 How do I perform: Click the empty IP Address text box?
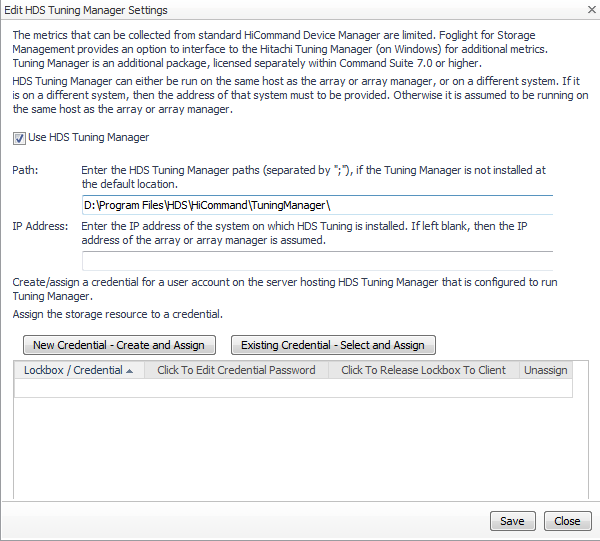click(x=317, y=261)
